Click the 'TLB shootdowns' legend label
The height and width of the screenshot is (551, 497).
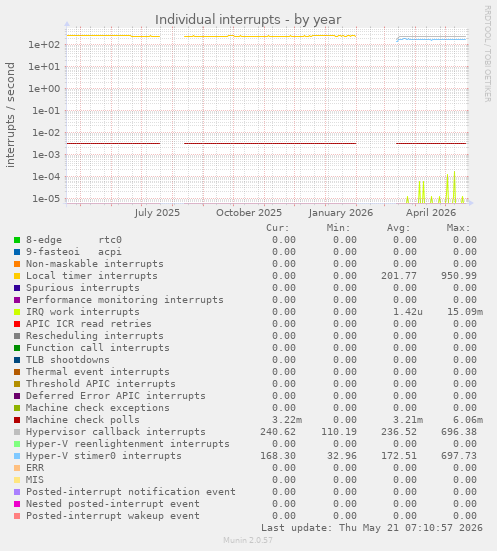[68, 360]
